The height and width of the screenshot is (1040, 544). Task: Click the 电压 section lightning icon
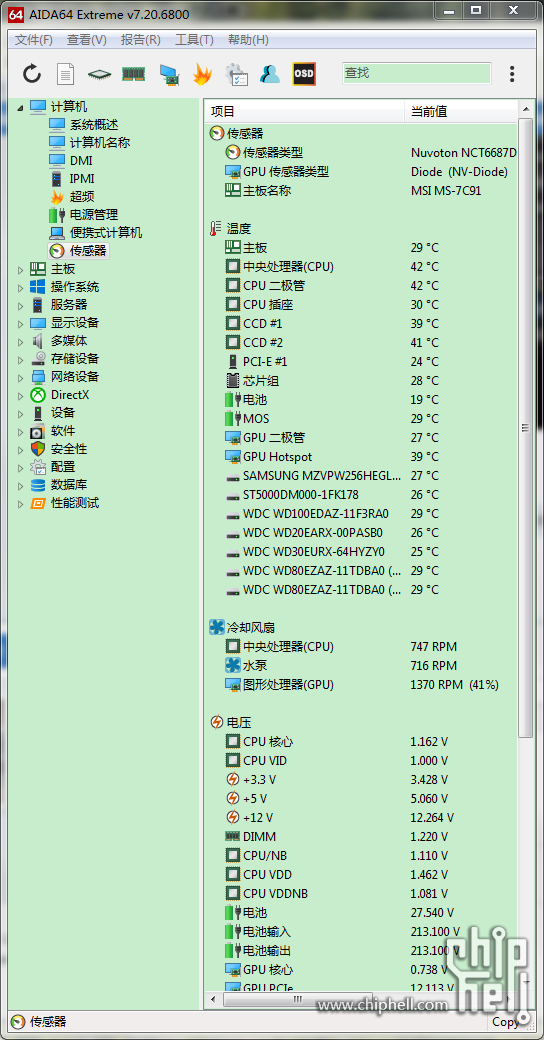216,722
